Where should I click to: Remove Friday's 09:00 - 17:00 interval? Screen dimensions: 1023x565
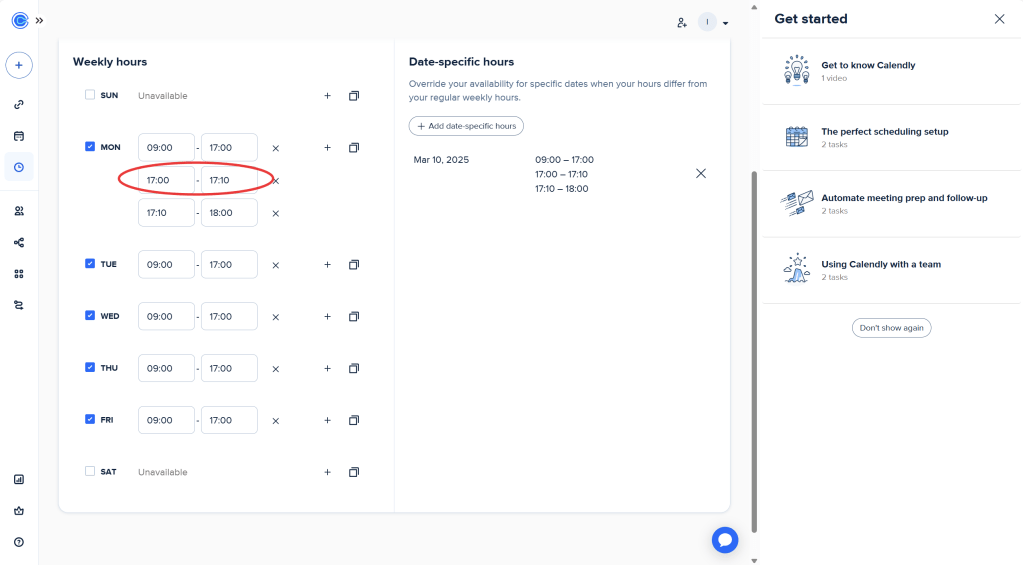(x=276, y=421)
